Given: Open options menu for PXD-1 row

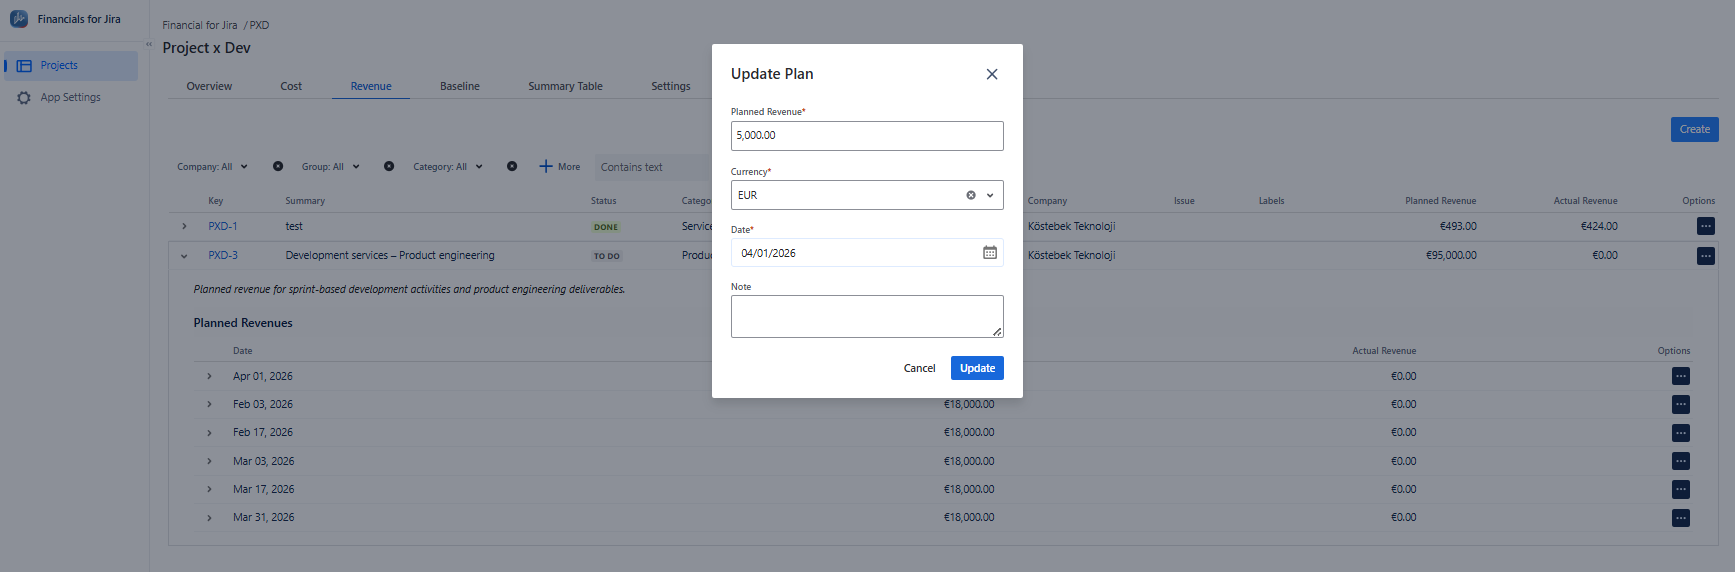Looking at the screenshot, I should [1706, 227].
